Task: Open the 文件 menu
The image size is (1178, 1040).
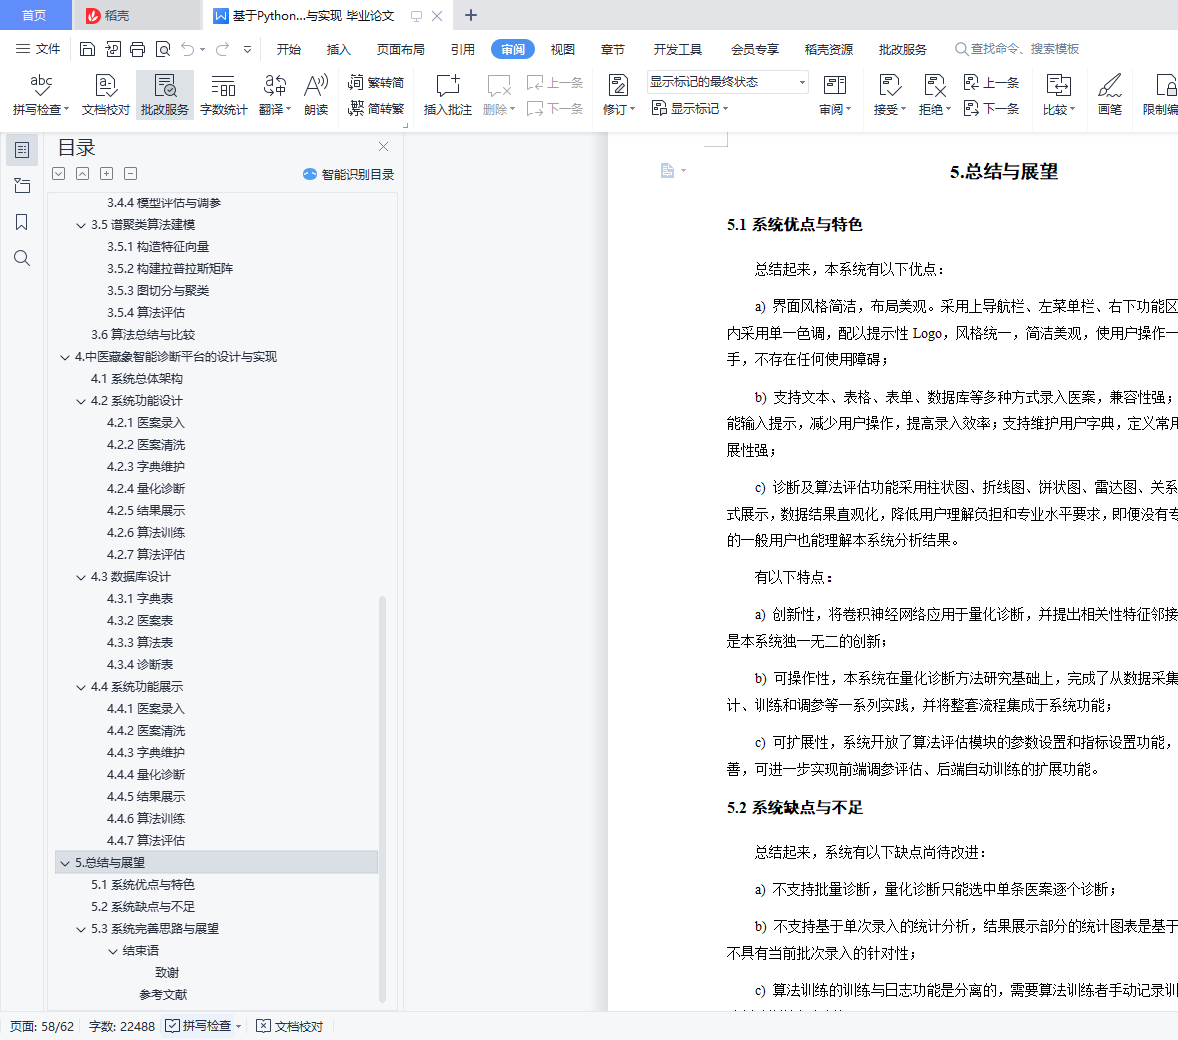Action: [38, 49]
